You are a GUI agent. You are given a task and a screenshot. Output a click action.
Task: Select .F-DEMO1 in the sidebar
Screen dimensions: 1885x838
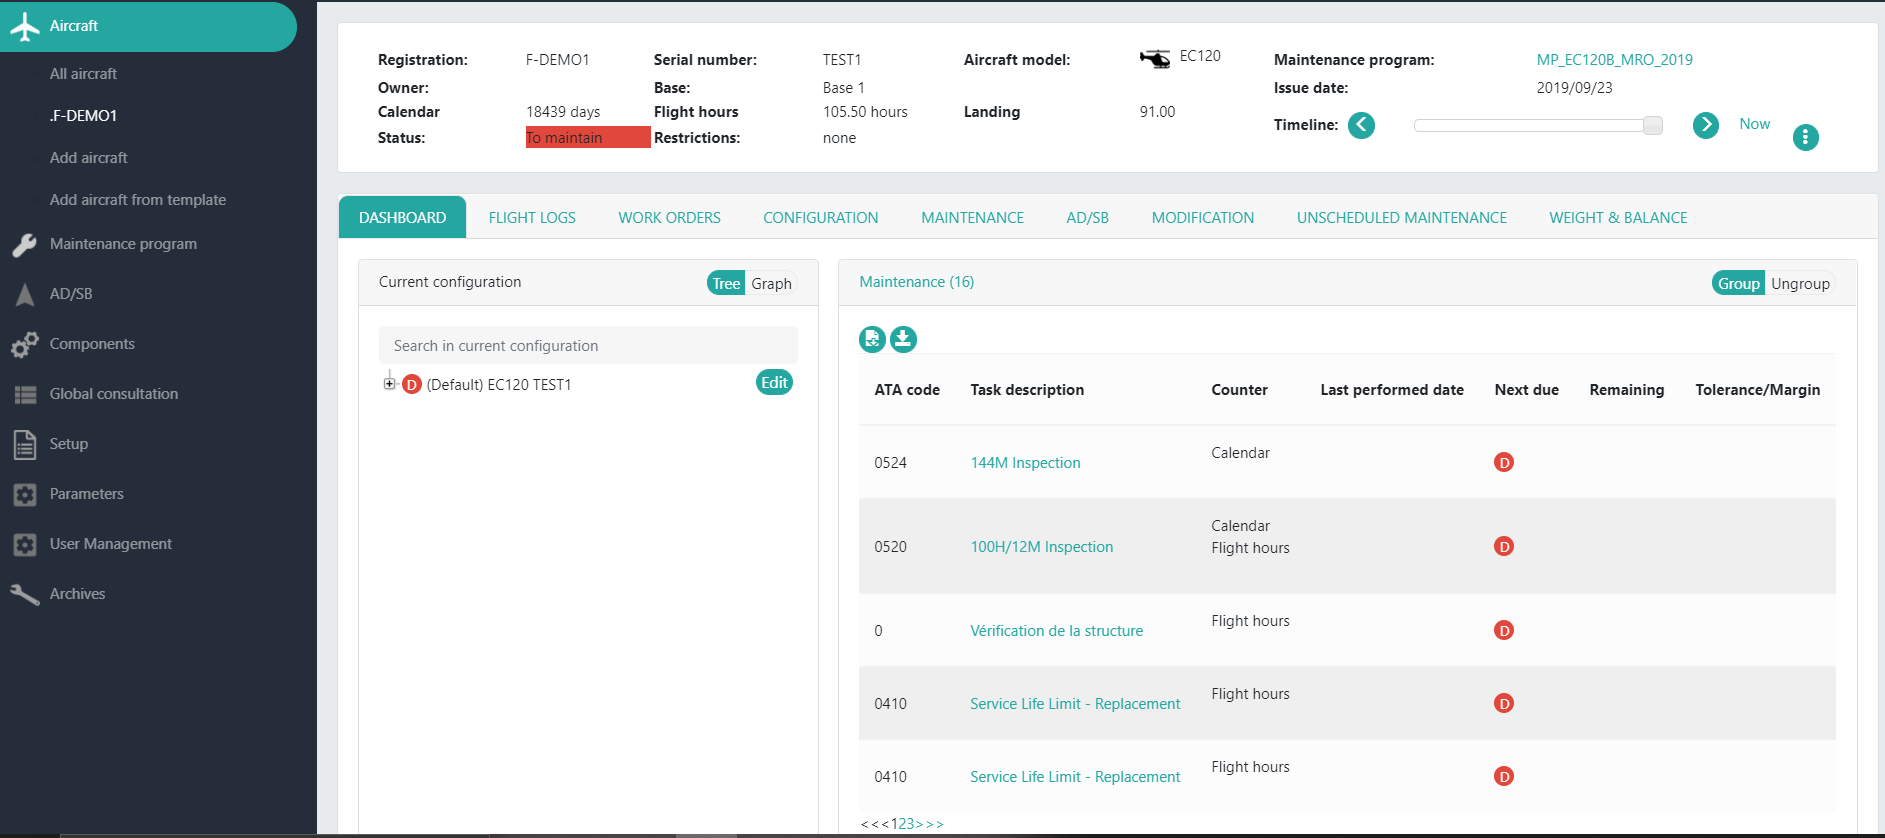(83, 116)
